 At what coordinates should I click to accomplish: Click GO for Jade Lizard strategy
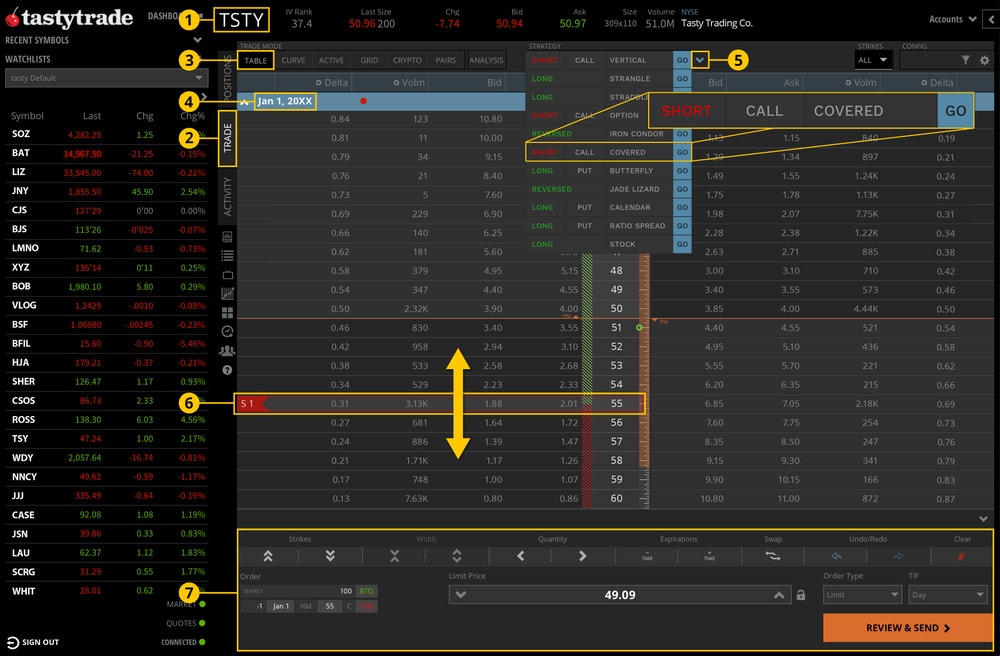pyautogui.click(x=682, y=189)
